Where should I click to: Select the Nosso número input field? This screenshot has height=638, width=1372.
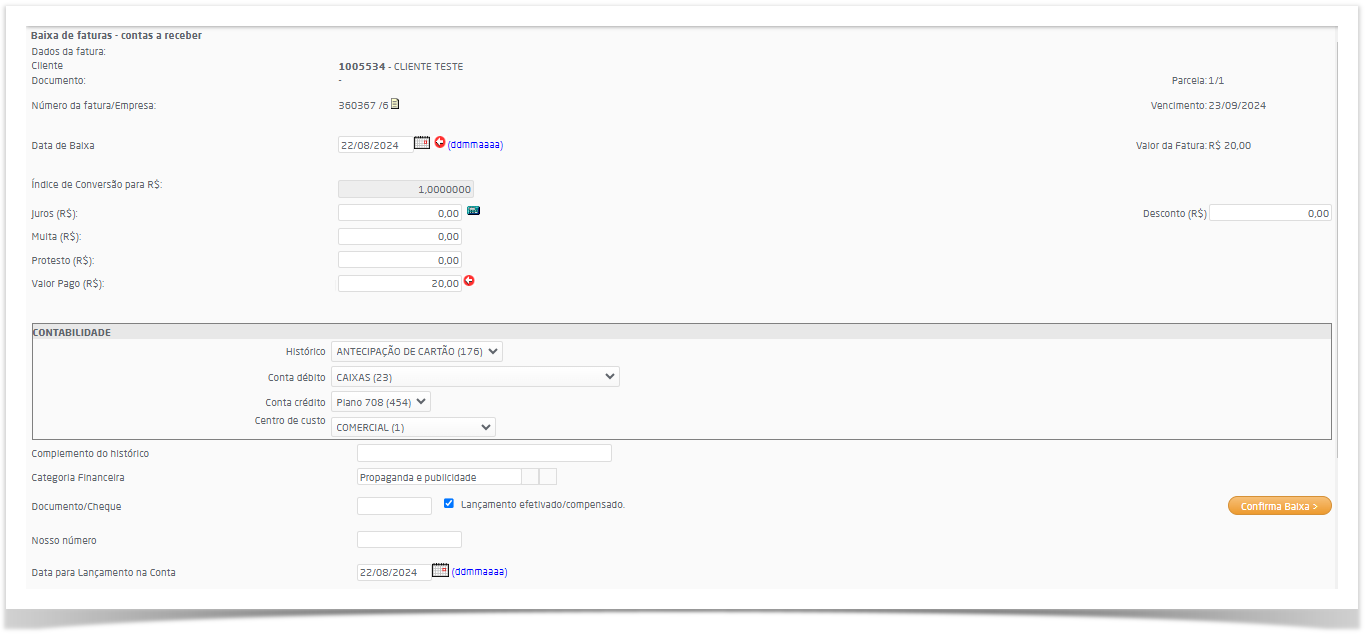[x=409, y=540]
